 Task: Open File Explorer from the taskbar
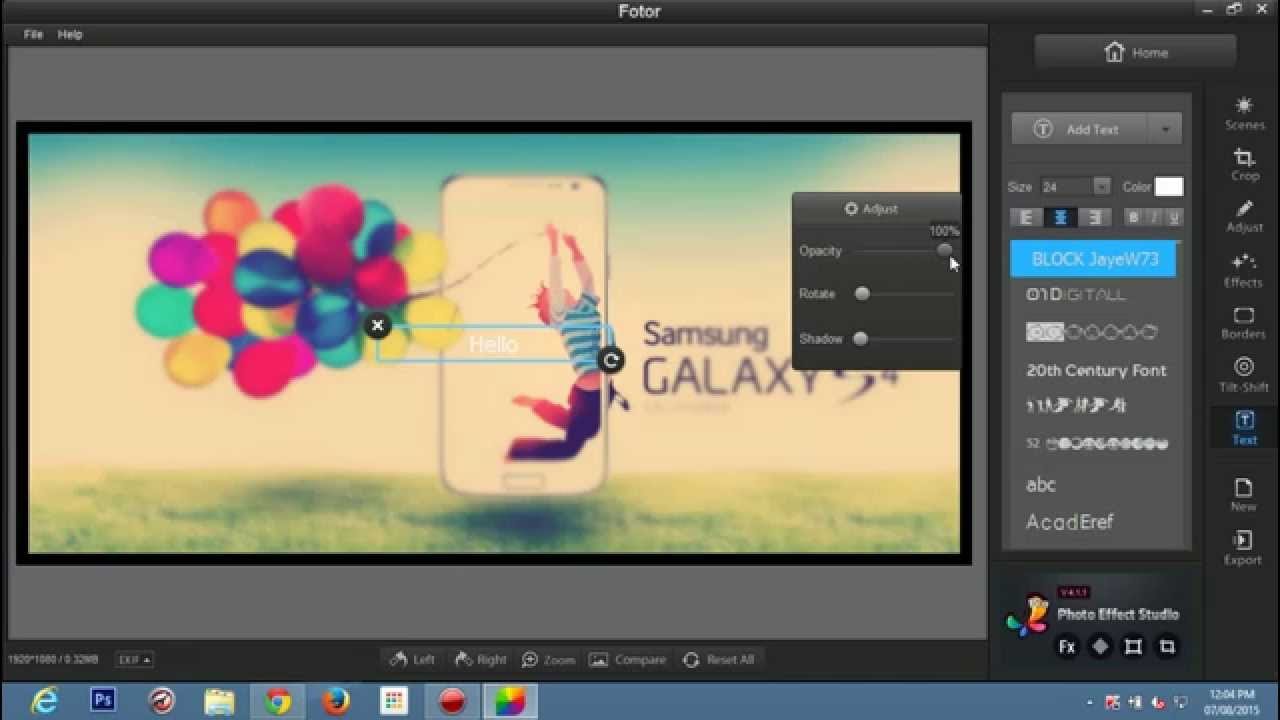click(x=220, y=701)
